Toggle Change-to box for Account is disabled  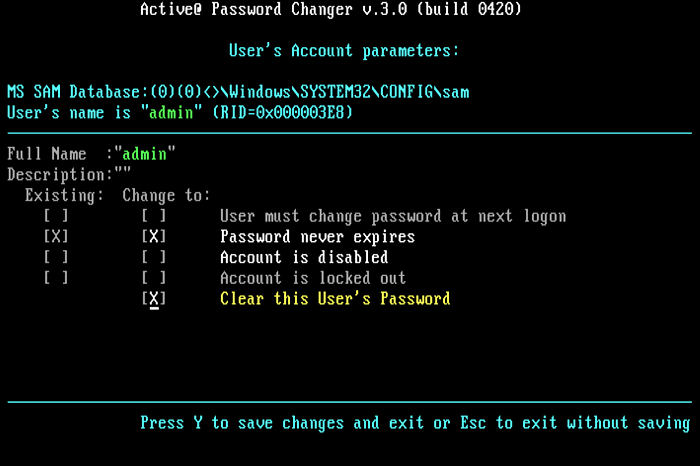pos(154,258)
